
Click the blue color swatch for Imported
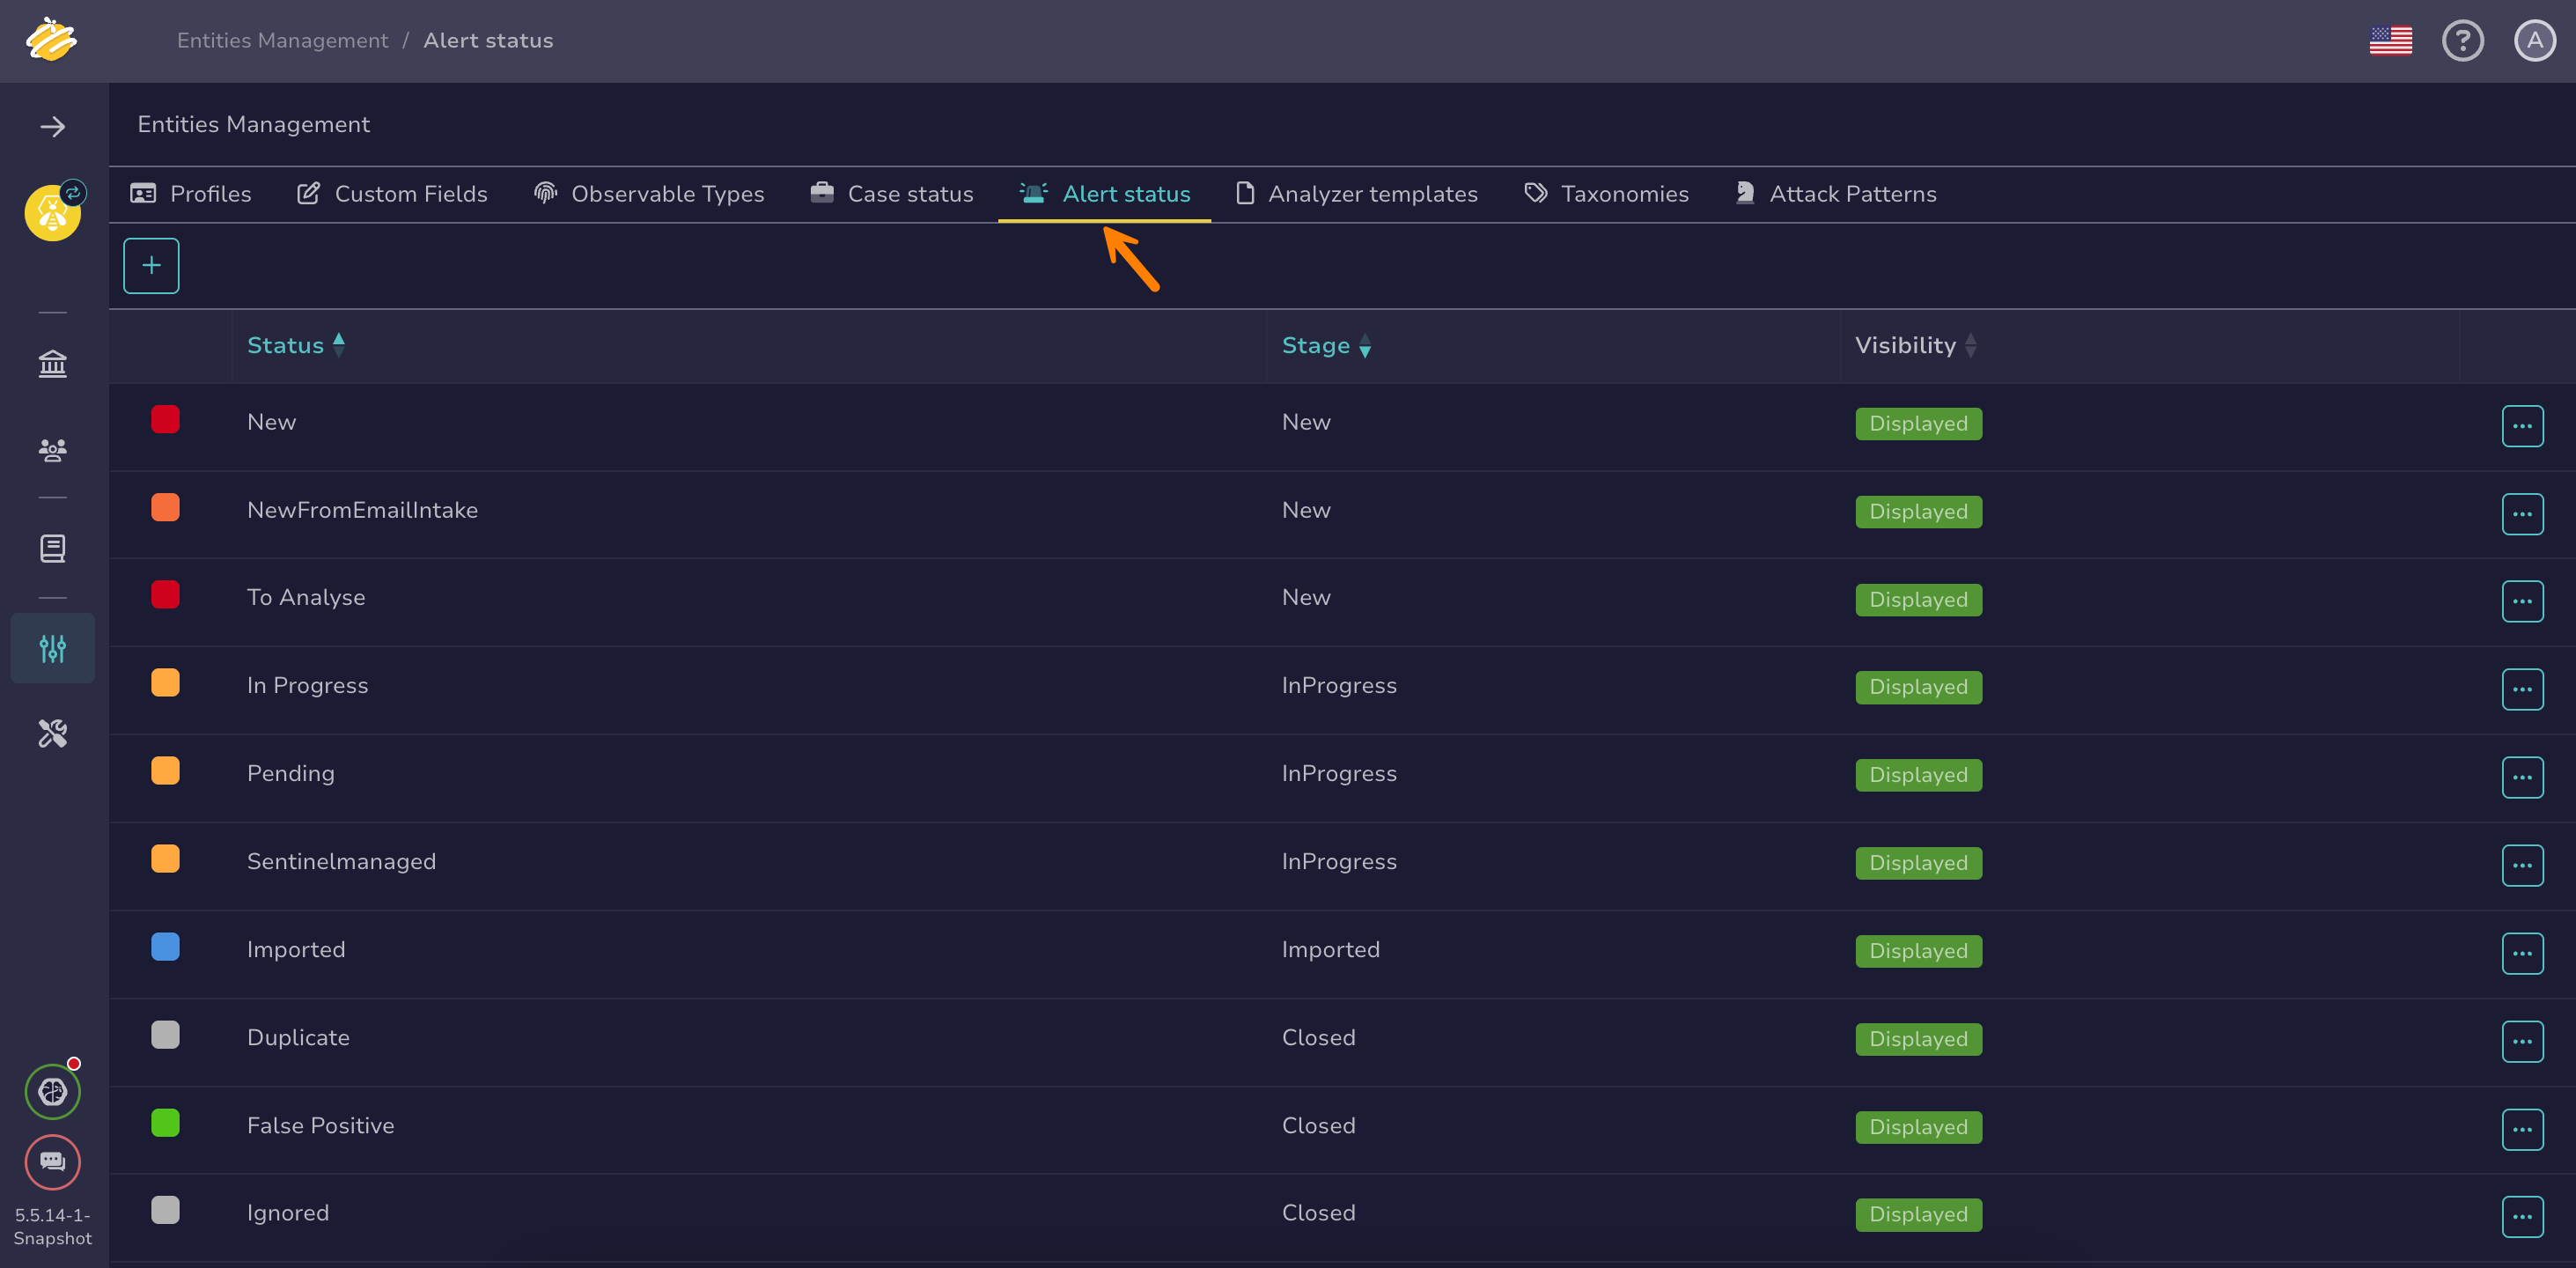click(165, 947)
